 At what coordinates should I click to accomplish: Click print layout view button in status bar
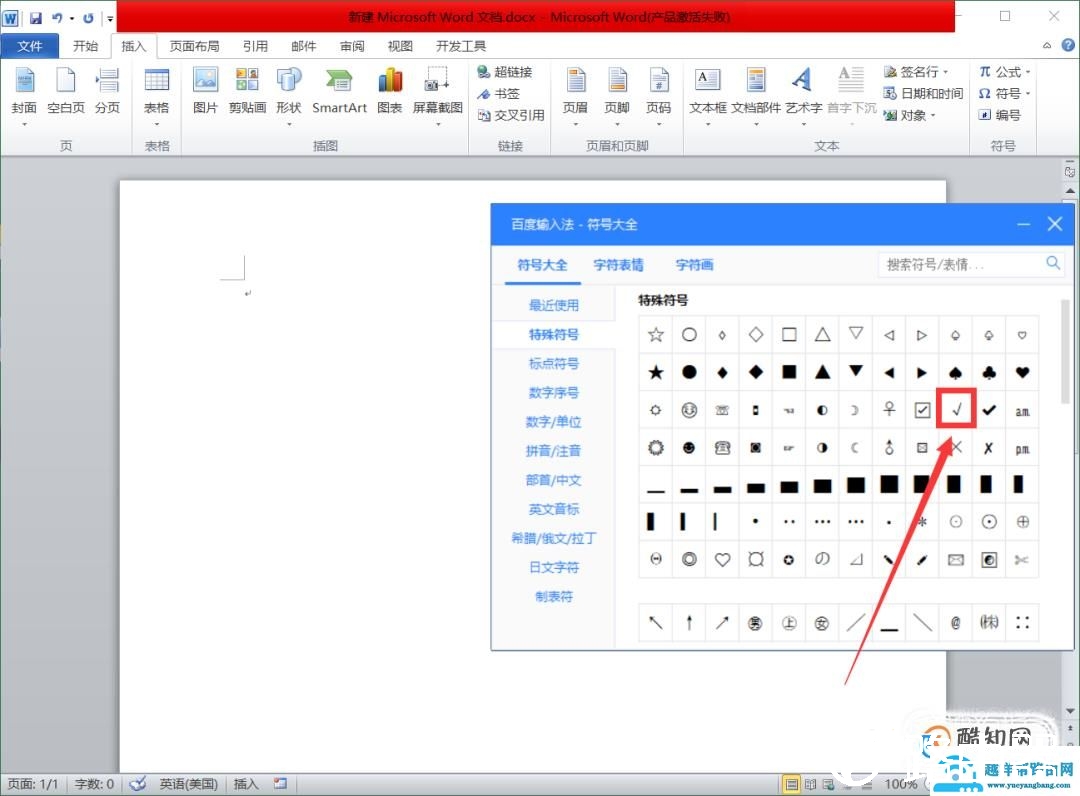[792, 784]
